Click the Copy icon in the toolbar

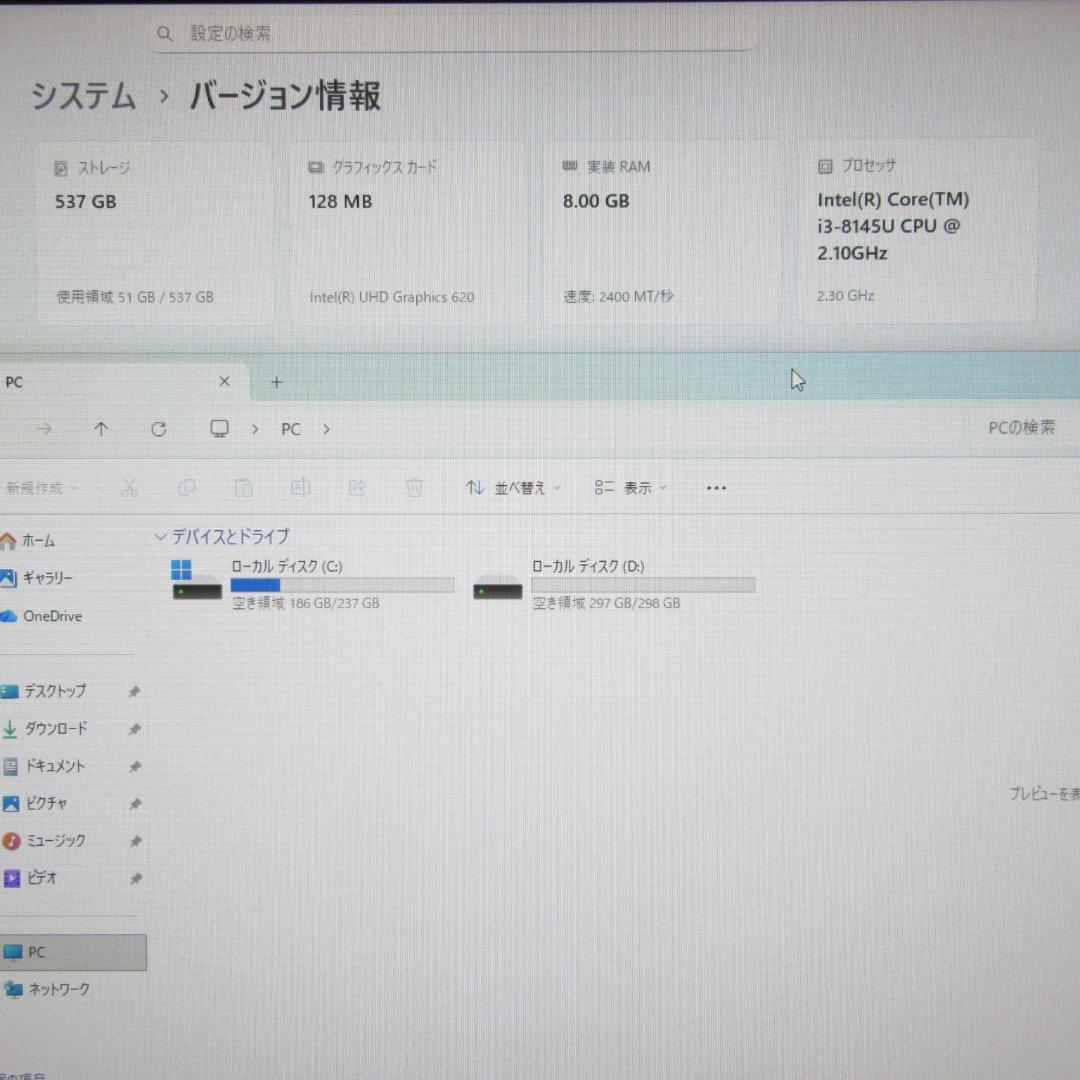187,487
